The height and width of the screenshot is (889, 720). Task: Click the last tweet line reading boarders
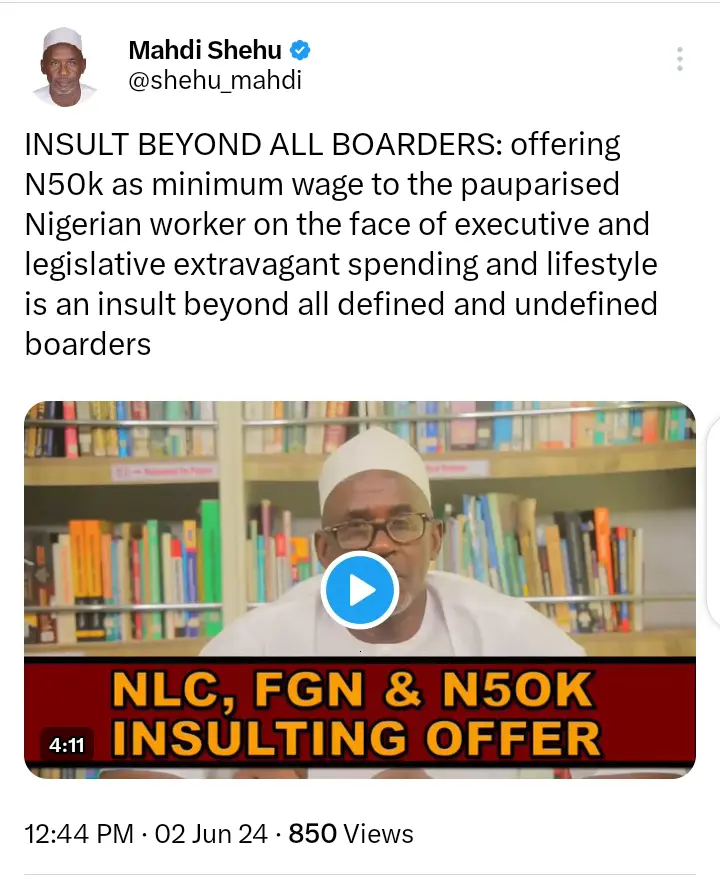(x=88, y=344)
